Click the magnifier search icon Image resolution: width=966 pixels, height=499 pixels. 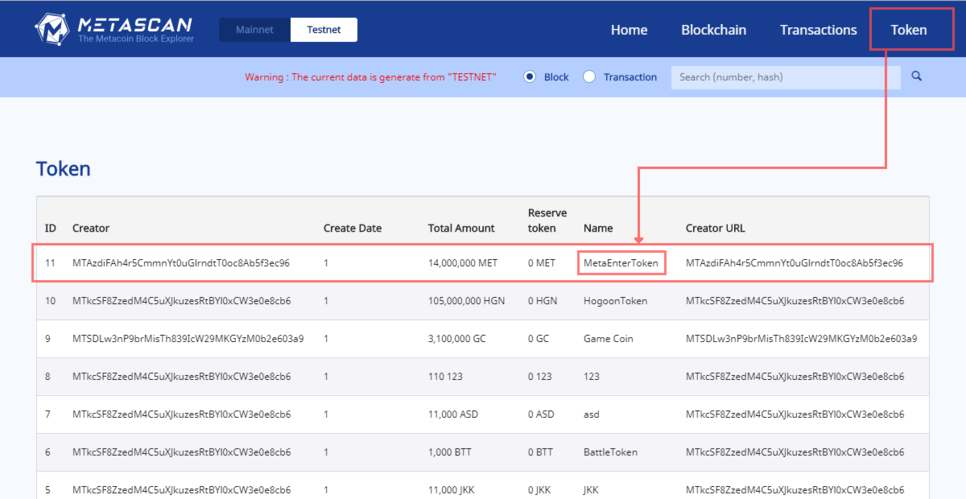click(917, 76)
